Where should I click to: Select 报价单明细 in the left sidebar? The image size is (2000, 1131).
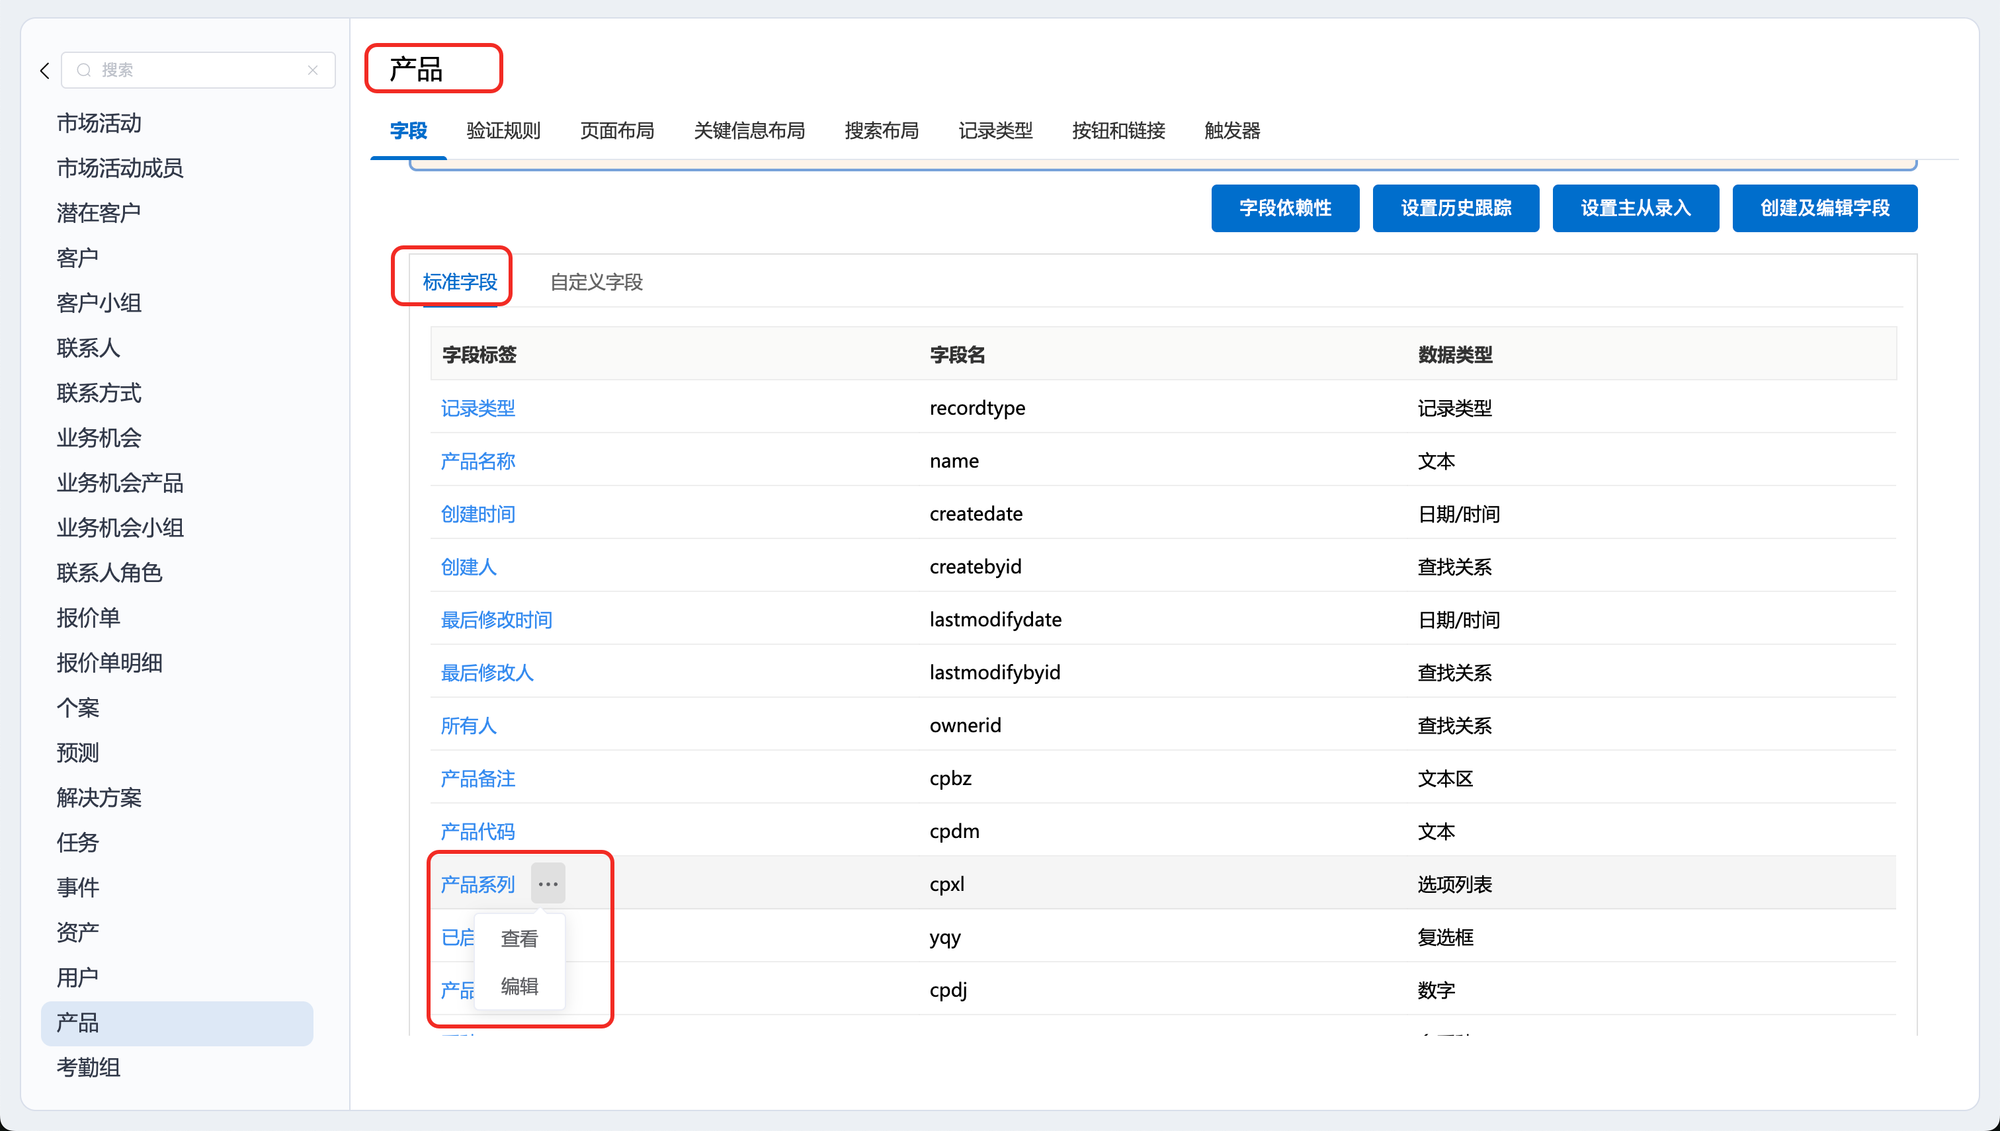coord(109,663)
